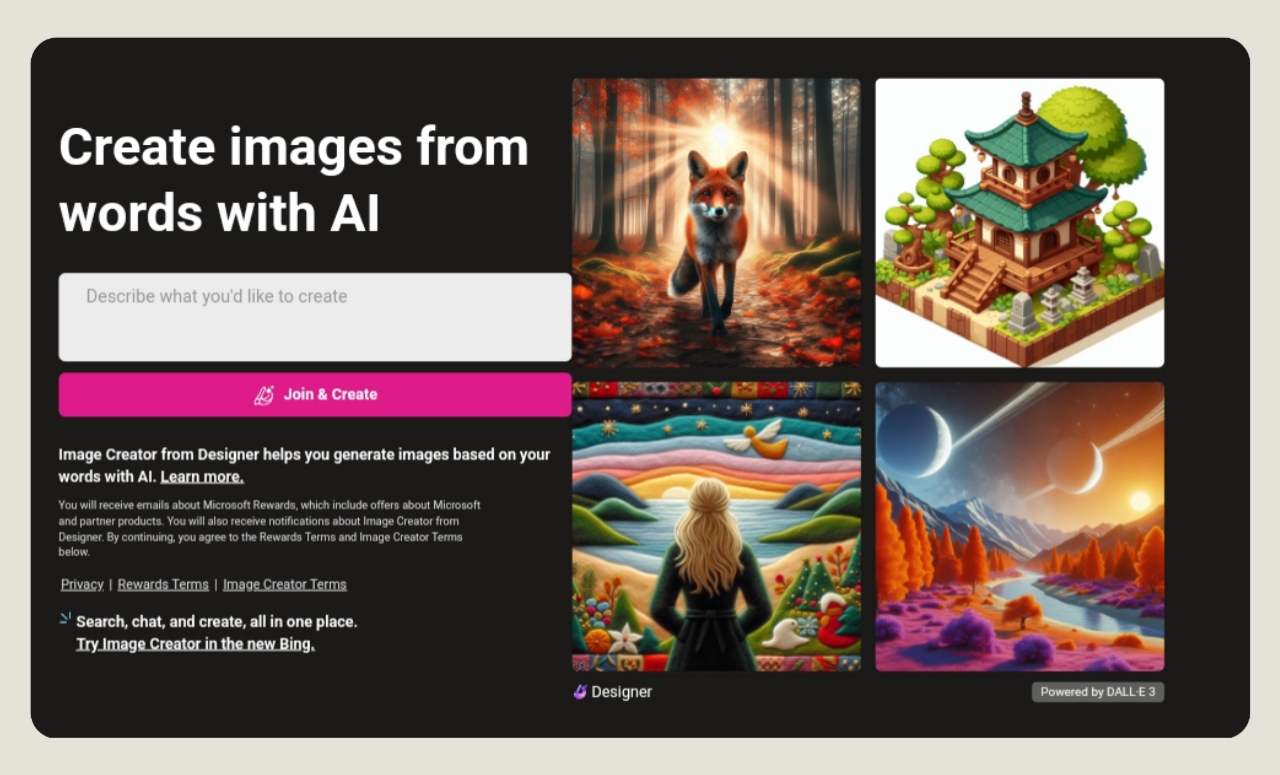Click the purple Designer logo icon
The width and height of the screenshot is (1280, 775).
pyautogui.click(x=579, y=692)
